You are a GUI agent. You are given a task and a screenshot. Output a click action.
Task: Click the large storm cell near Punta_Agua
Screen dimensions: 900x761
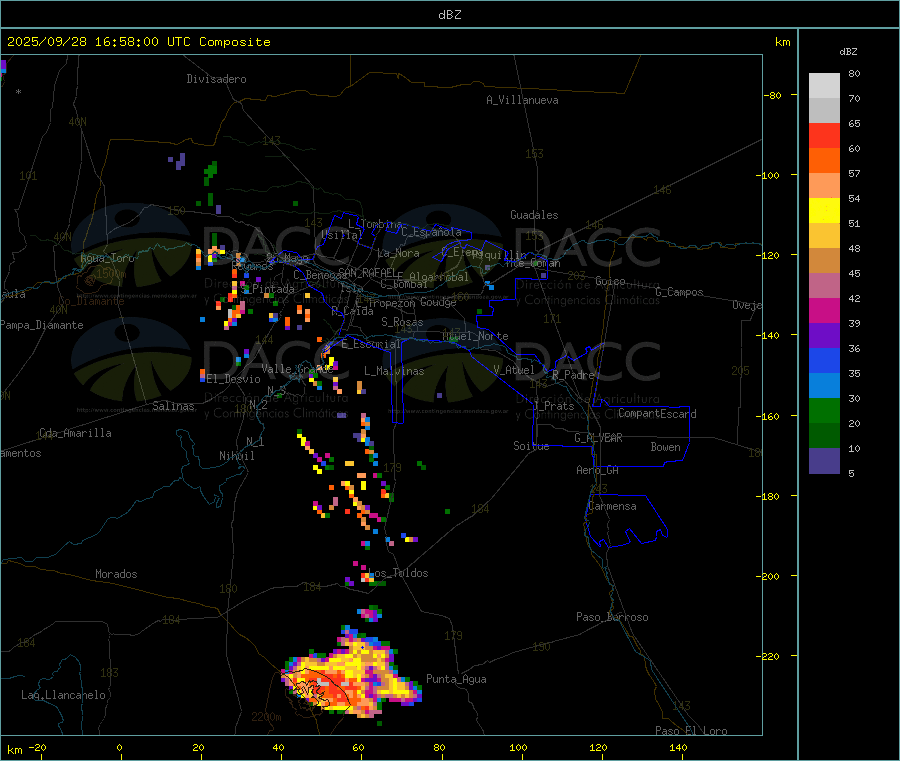(351, 677)
